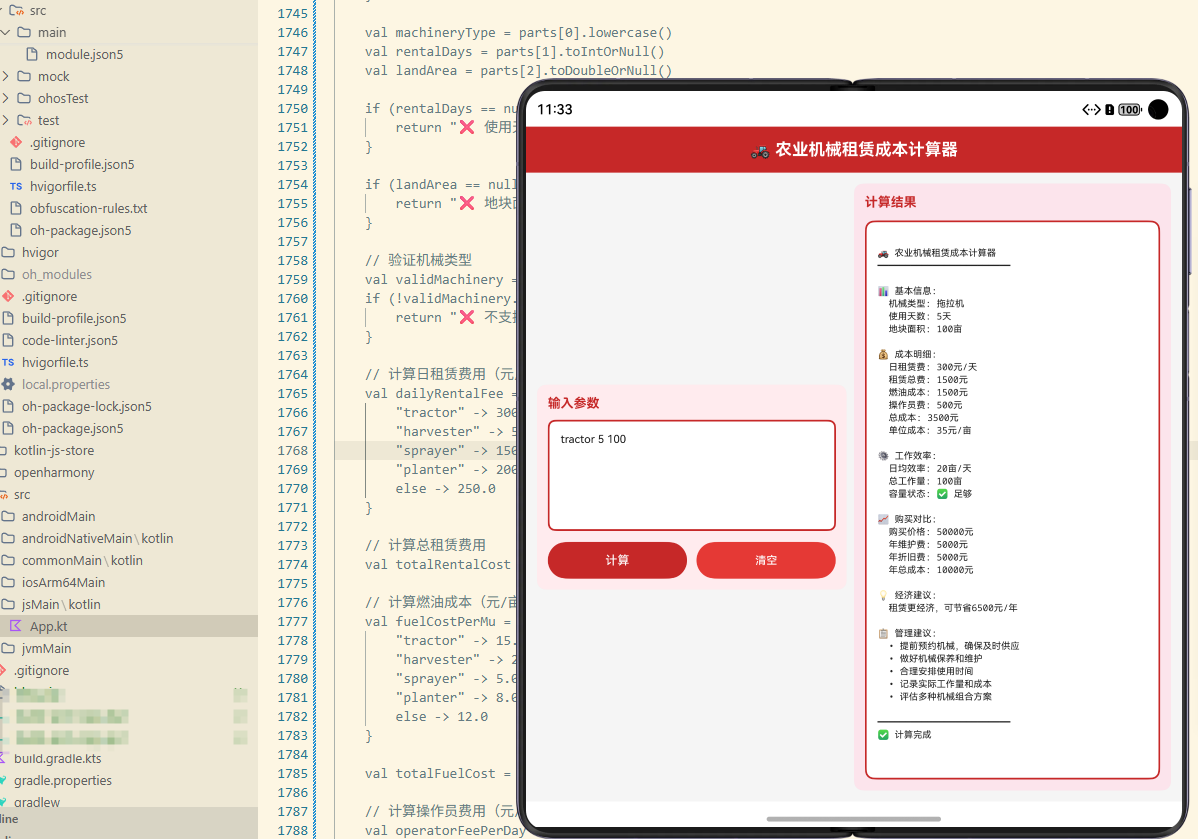Expand the test folder chevron

coord(5,121)
